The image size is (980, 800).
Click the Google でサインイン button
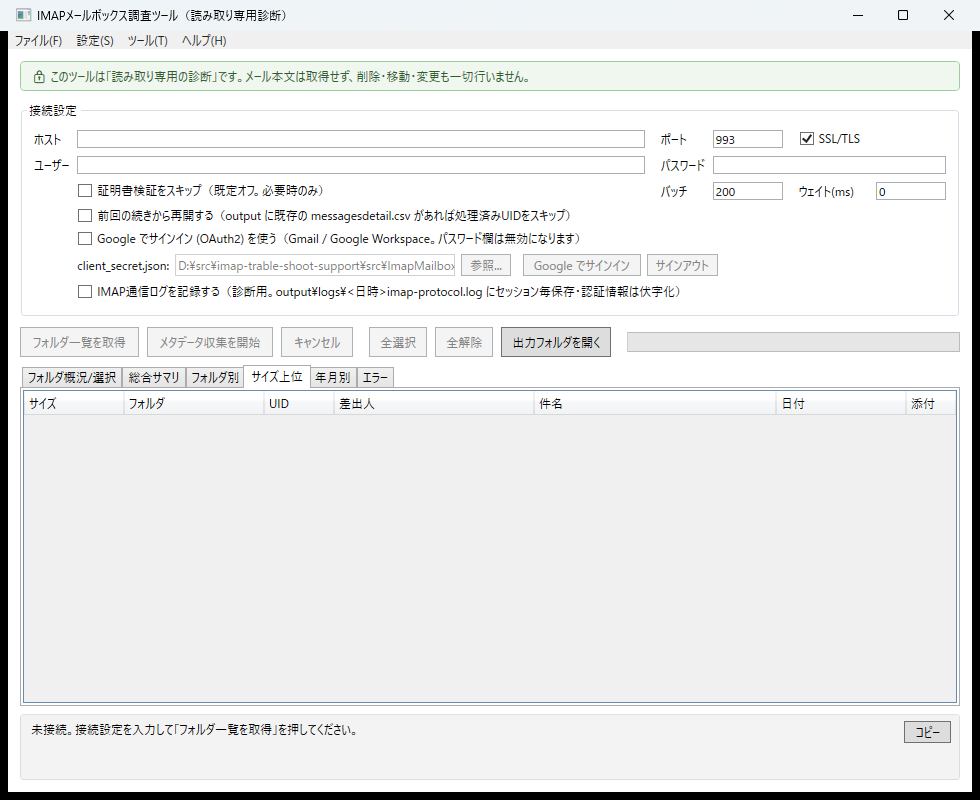click(x=581, y=266)
